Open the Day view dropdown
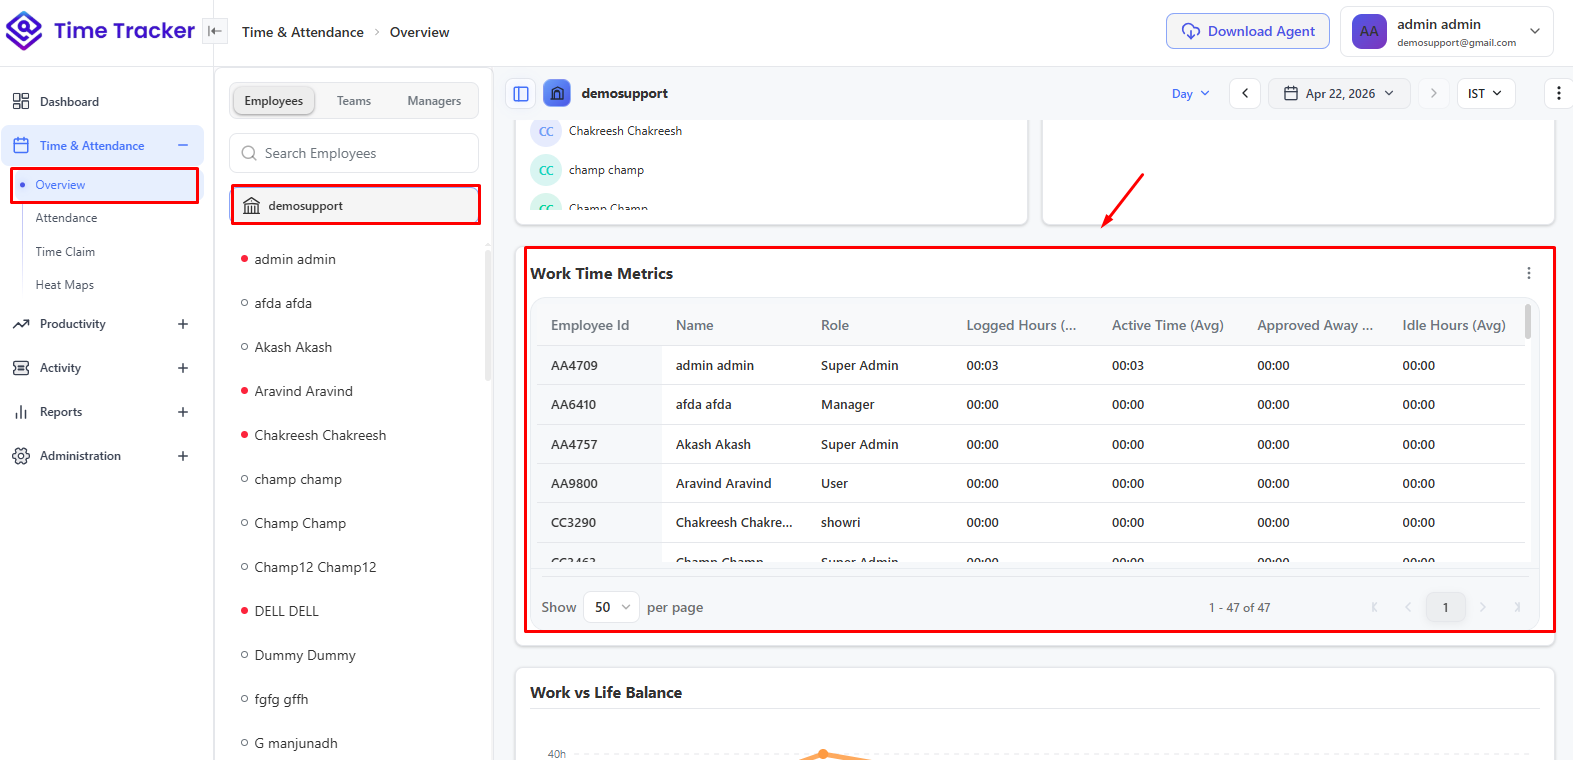The image size is (1573, 760). [1190, 93]
